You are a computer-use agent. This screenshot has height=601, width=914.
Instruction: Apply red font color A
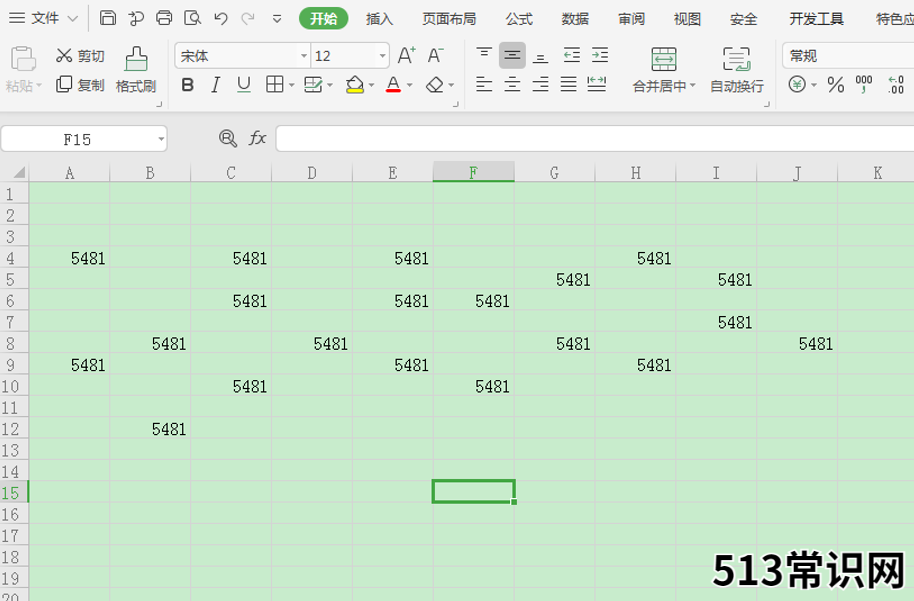pos(393,85)
